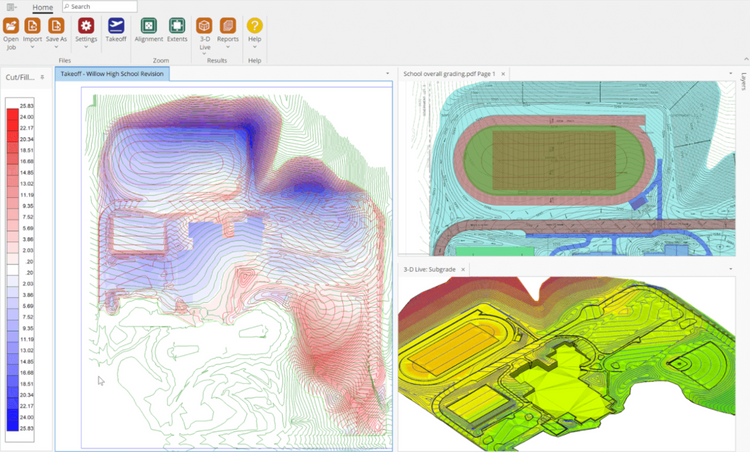Click the Help question mark icon

(x=254, y=25)
